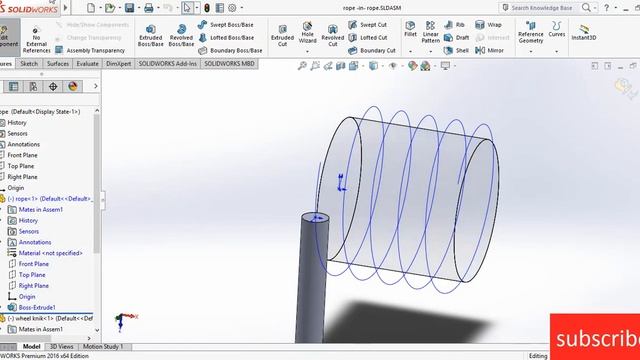This screenshot has width=640, height=360.
Task: Select the Extruded Cut tool
Action: click(282, 36)
